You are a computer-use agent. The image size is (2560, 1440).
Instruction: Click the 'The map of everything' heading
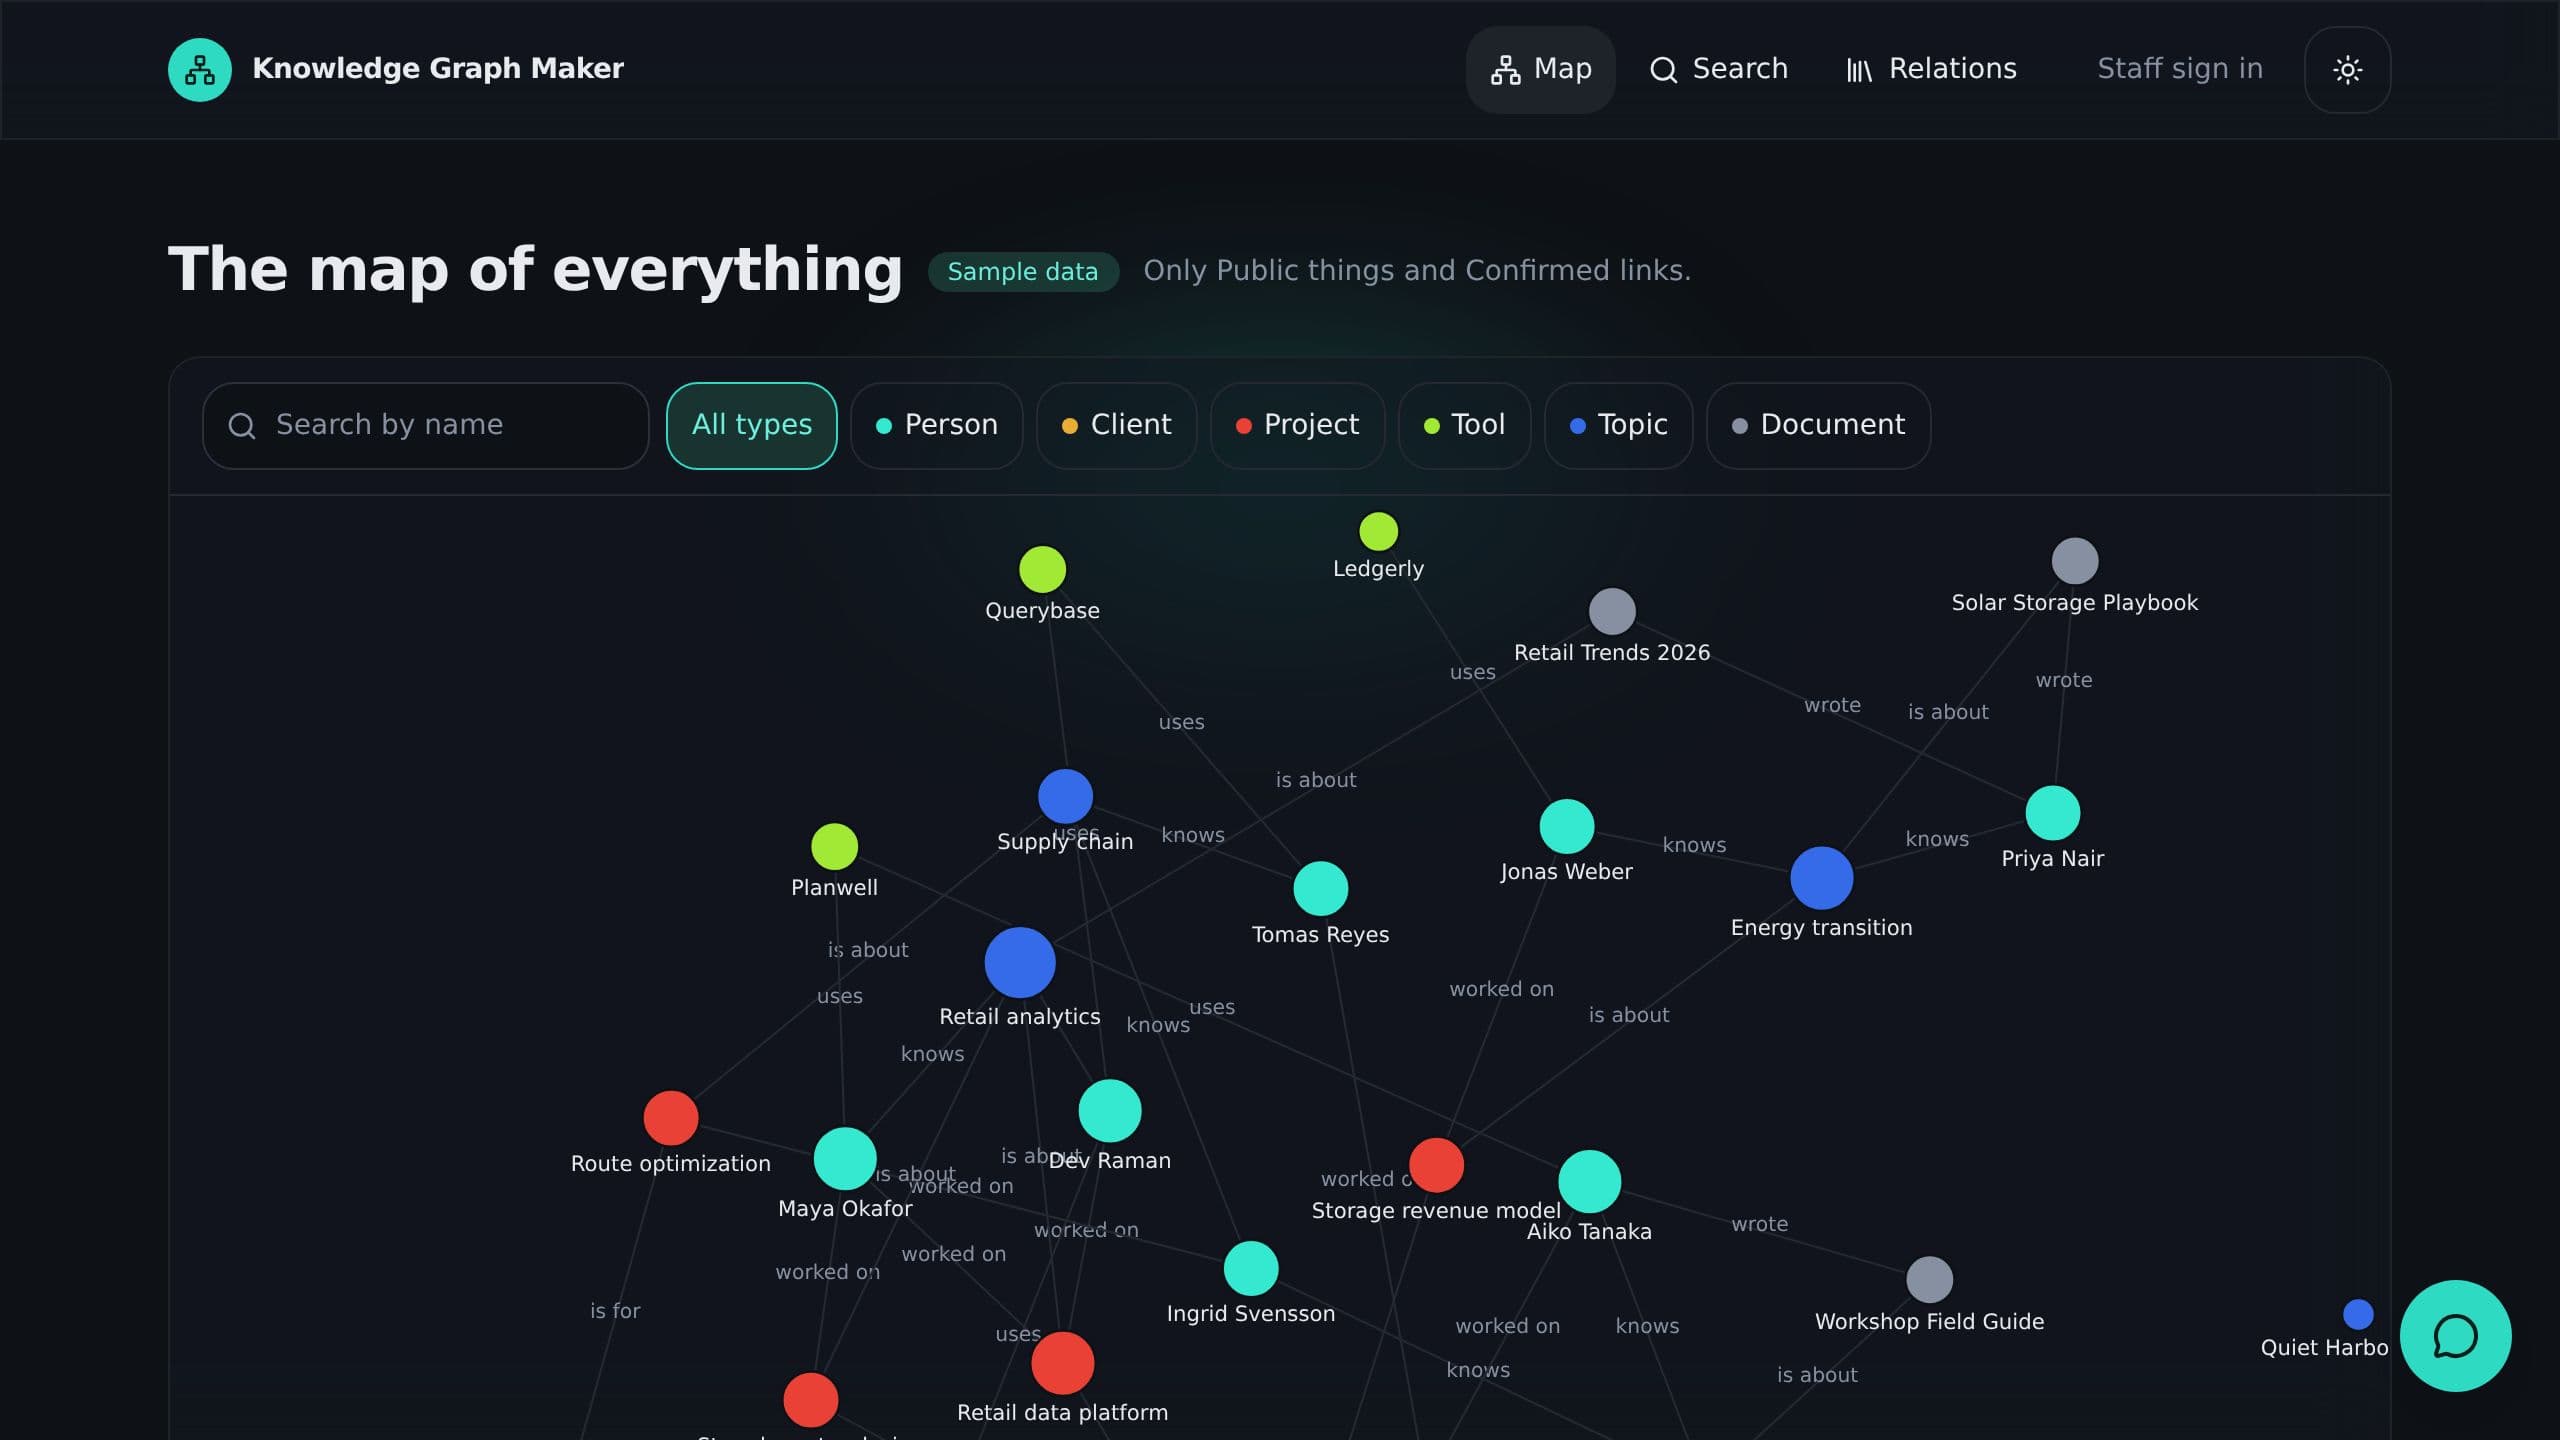[535, 270]
